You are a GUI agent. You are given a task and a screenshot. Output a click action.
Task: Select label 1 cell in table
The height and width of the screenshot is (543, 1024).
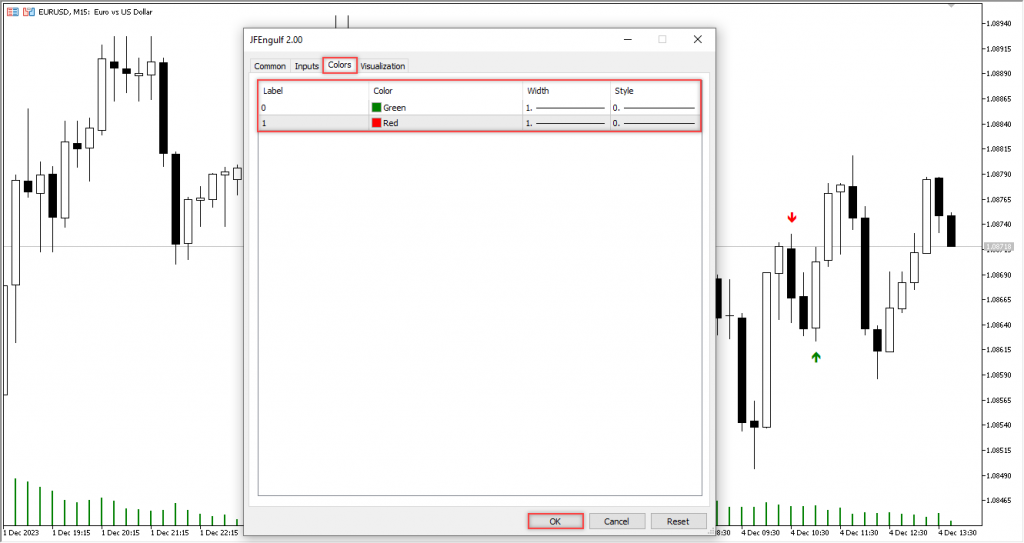tap(313, 123)
